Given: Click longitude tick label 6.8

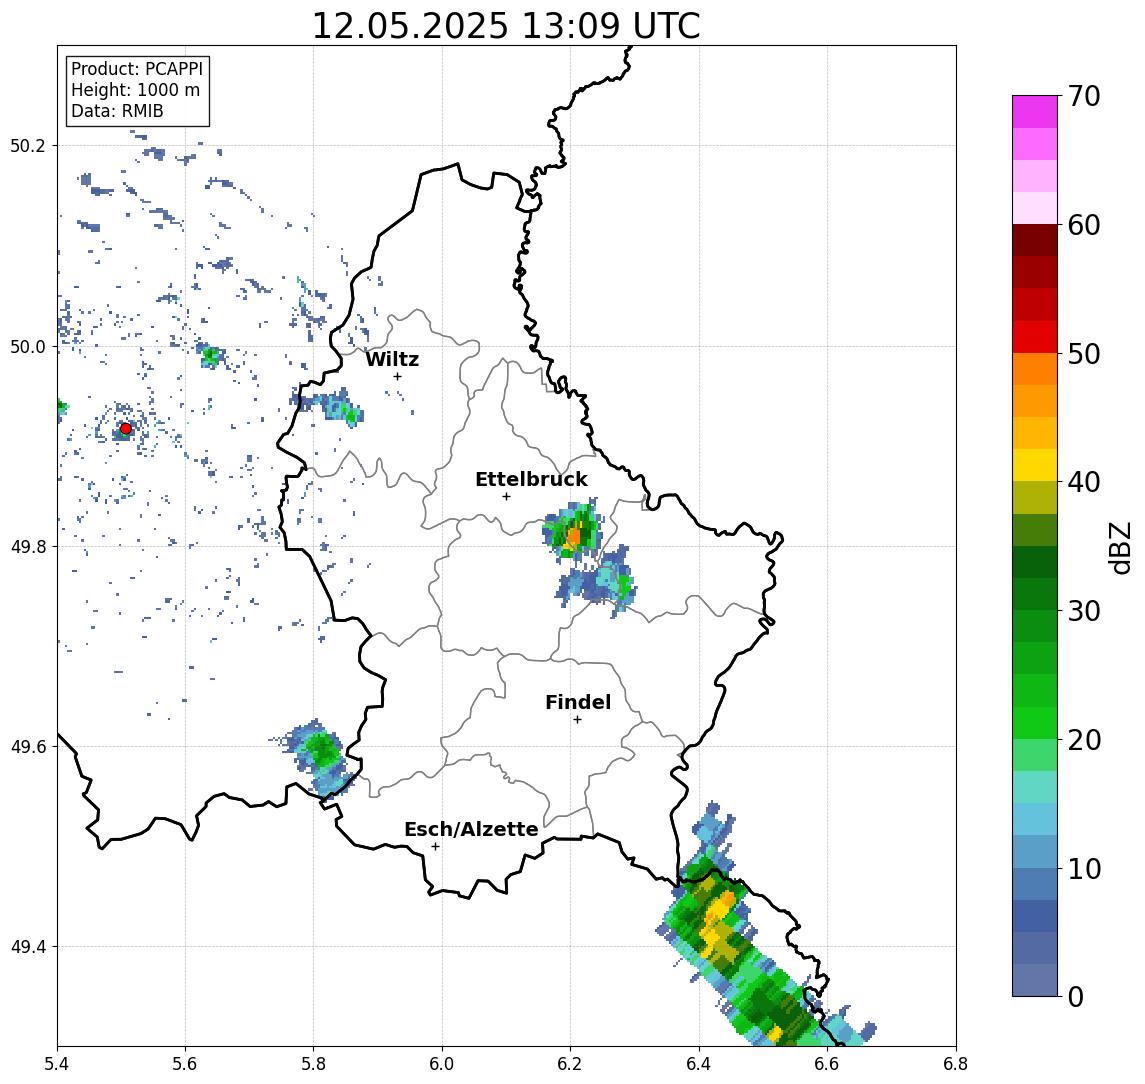Looking at the screenshot, I should pyautogui.click(x=956, y=1064).
